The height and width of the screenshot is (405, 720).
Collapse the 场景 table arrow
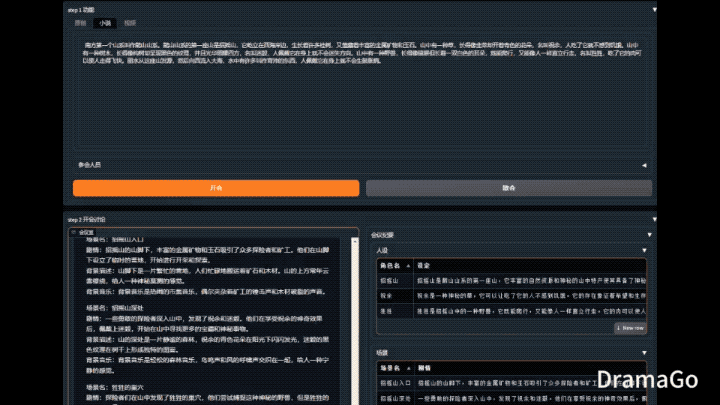click(644, 353)
